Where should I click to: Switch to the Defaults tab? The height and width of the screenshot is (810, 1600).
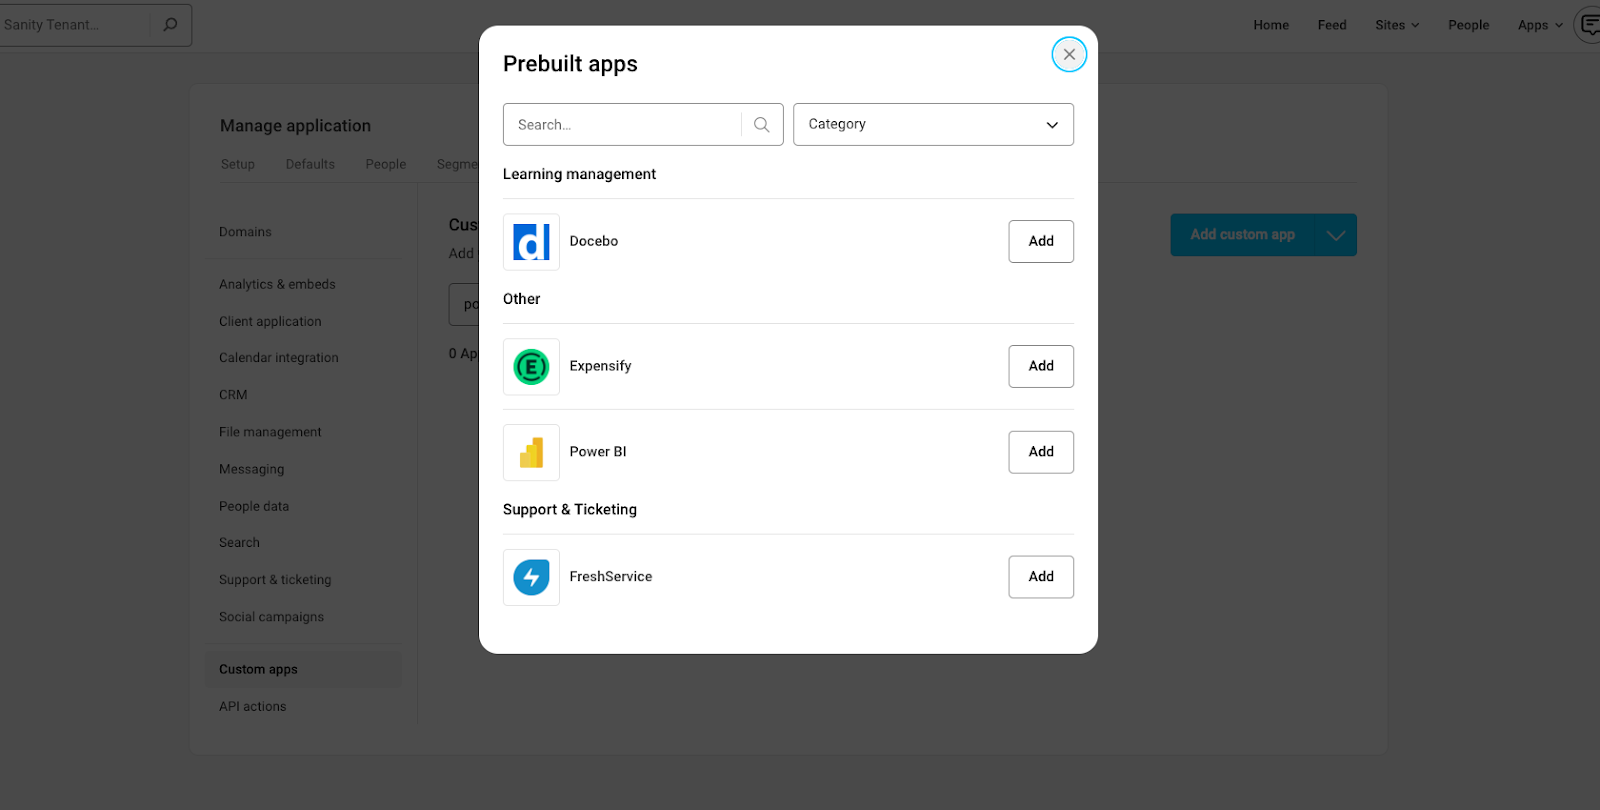point(310,164)
